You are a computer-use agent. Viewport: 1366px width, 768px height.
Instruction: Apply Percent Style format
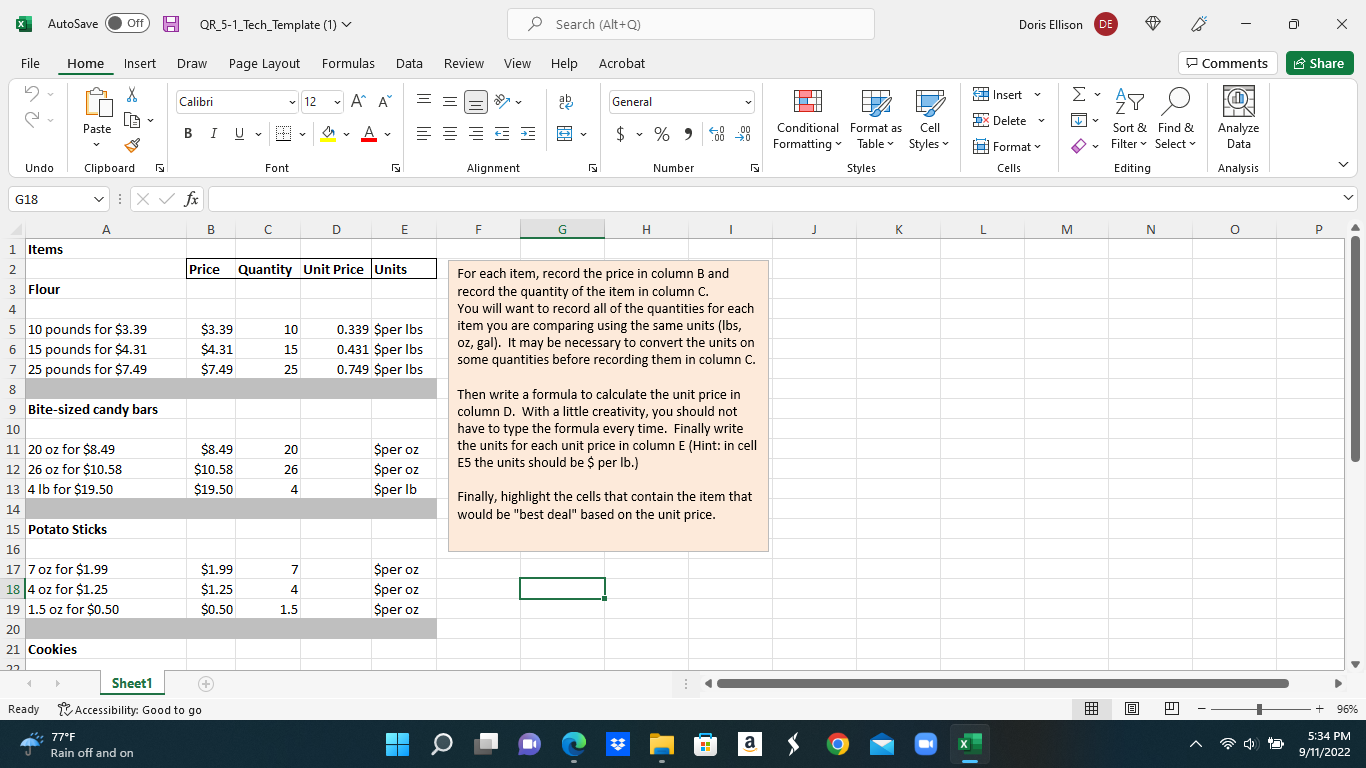661,134
